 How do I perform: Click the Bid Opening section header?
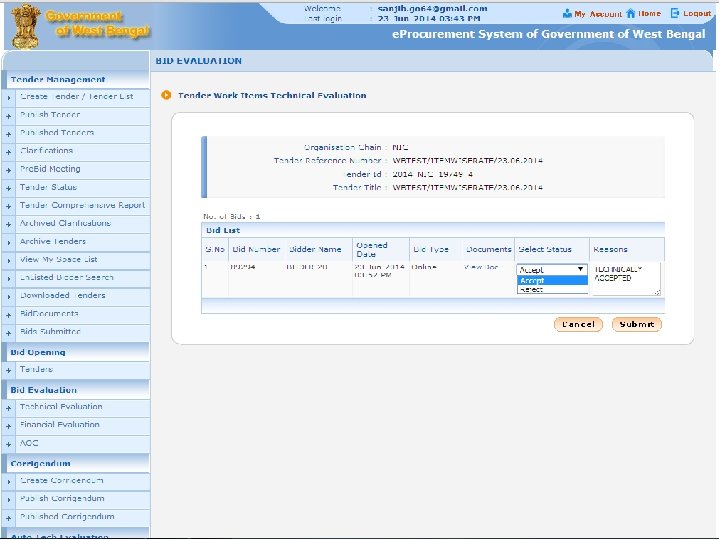(x=76, y=352)
